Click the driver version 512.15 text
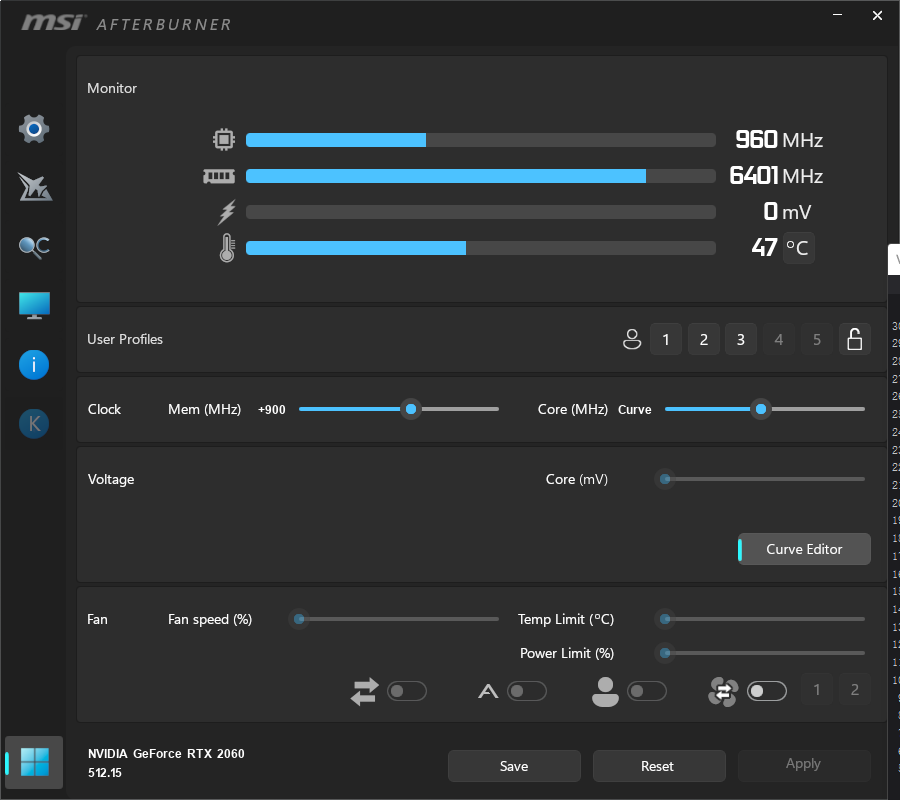Screen dimensions: 900x800 pos(104,772)
